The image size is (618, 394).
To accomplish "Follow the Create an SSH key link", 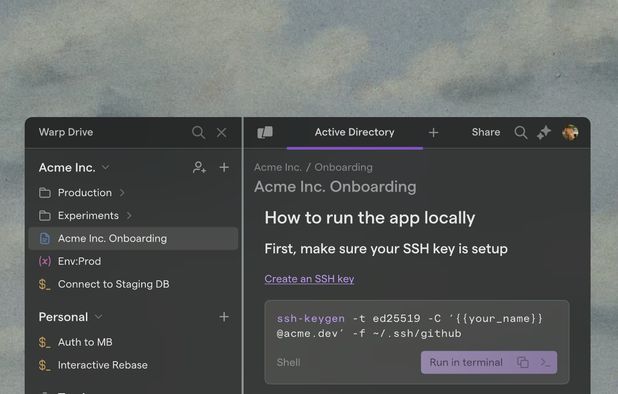I will (x=309, y=279).
